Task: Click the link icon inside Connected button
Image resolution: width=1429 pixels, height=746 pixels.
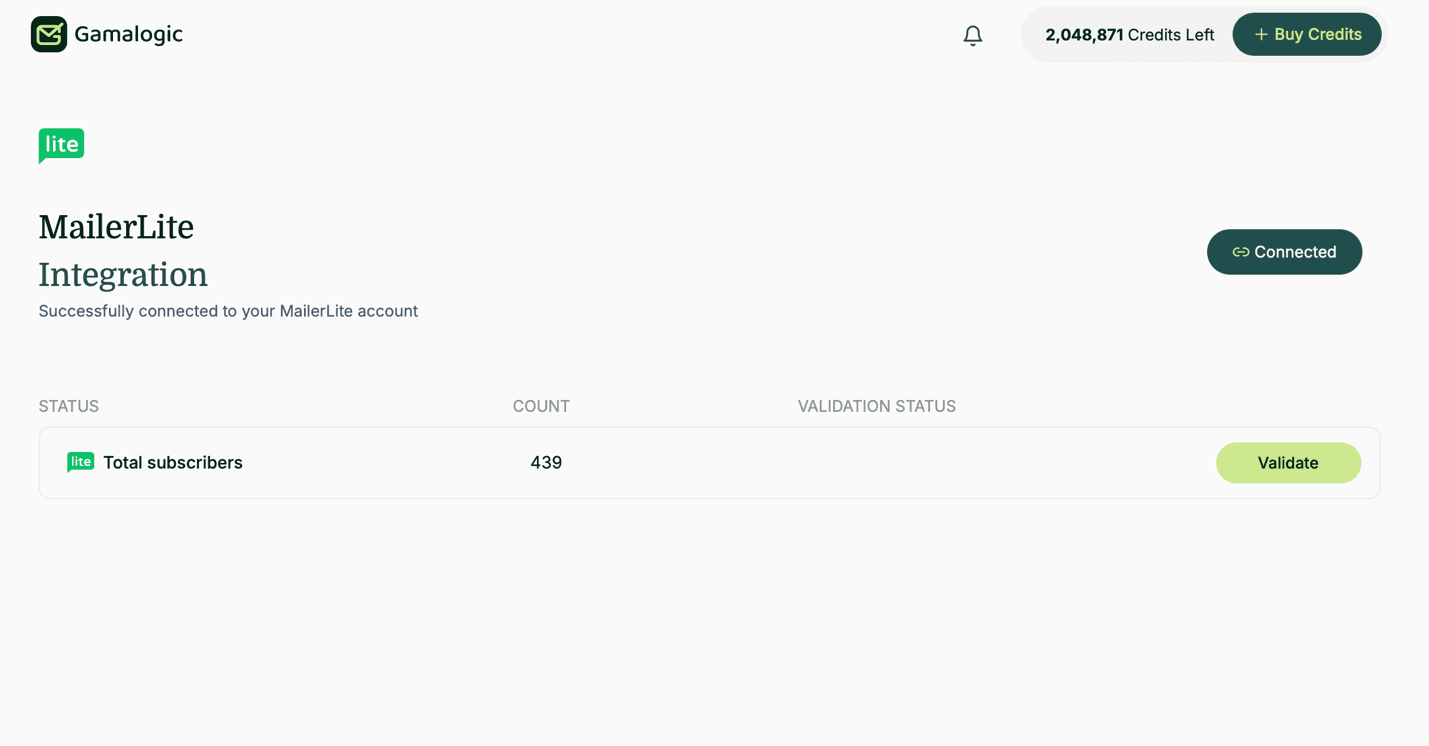Action: [x=1240, y=252]
